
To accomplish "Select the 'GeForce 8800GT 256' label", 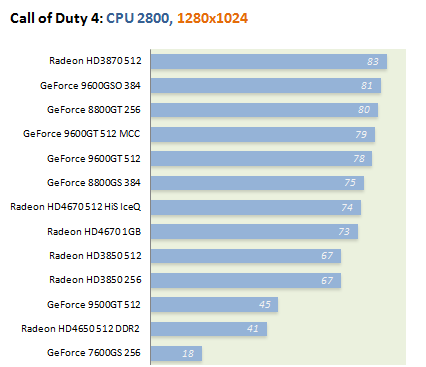I will tap(94, 110).
